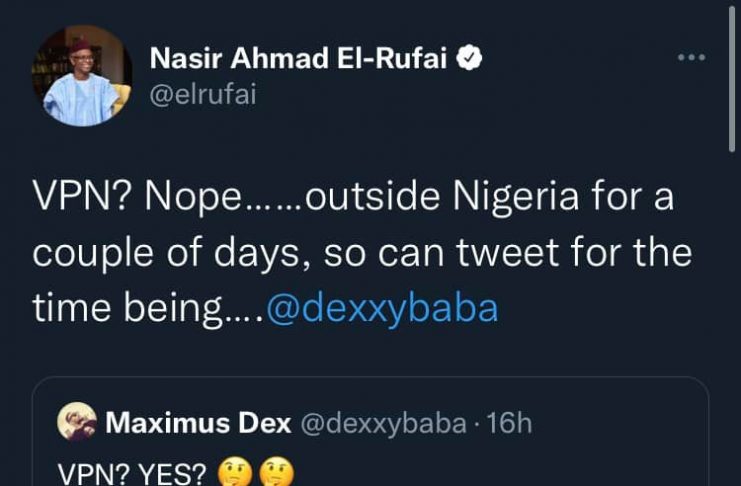This screenshot has width=741, height=486.
Task: Click the second thinking face emoji
Action: click(273, 471)
